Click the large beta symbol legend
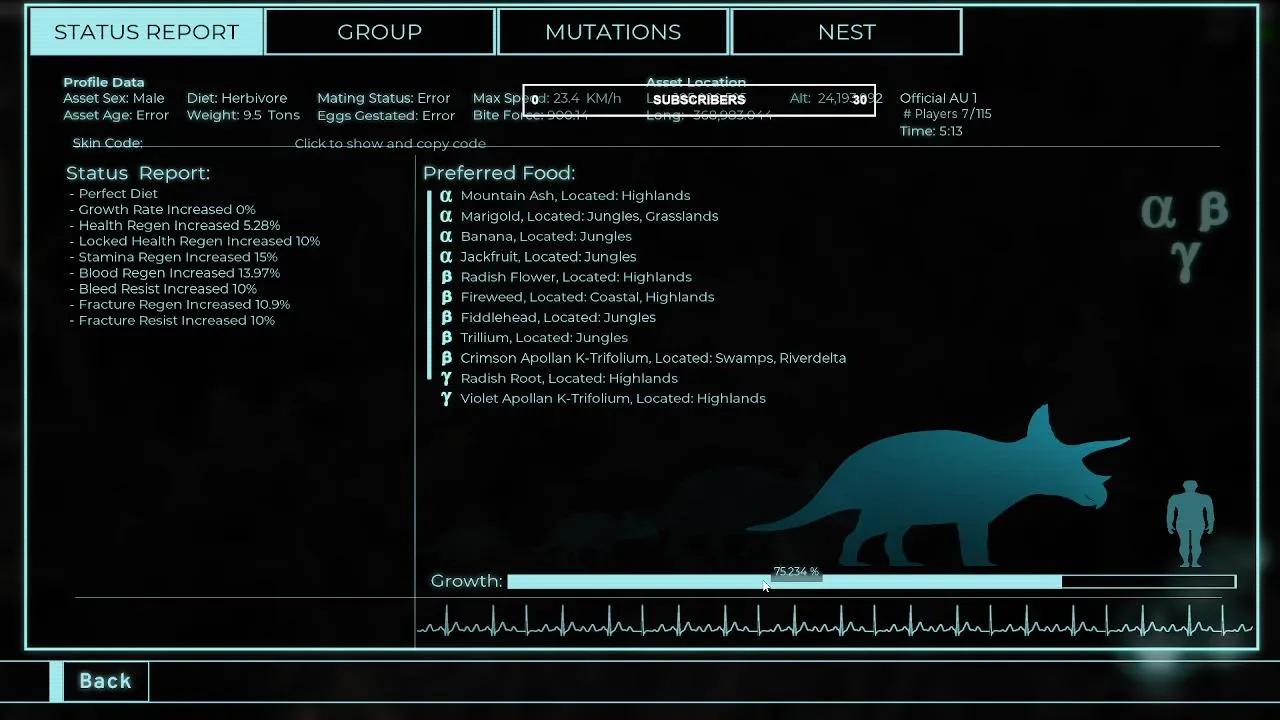The width and height of the screenshot is (1280, 720). point(1212,211)
